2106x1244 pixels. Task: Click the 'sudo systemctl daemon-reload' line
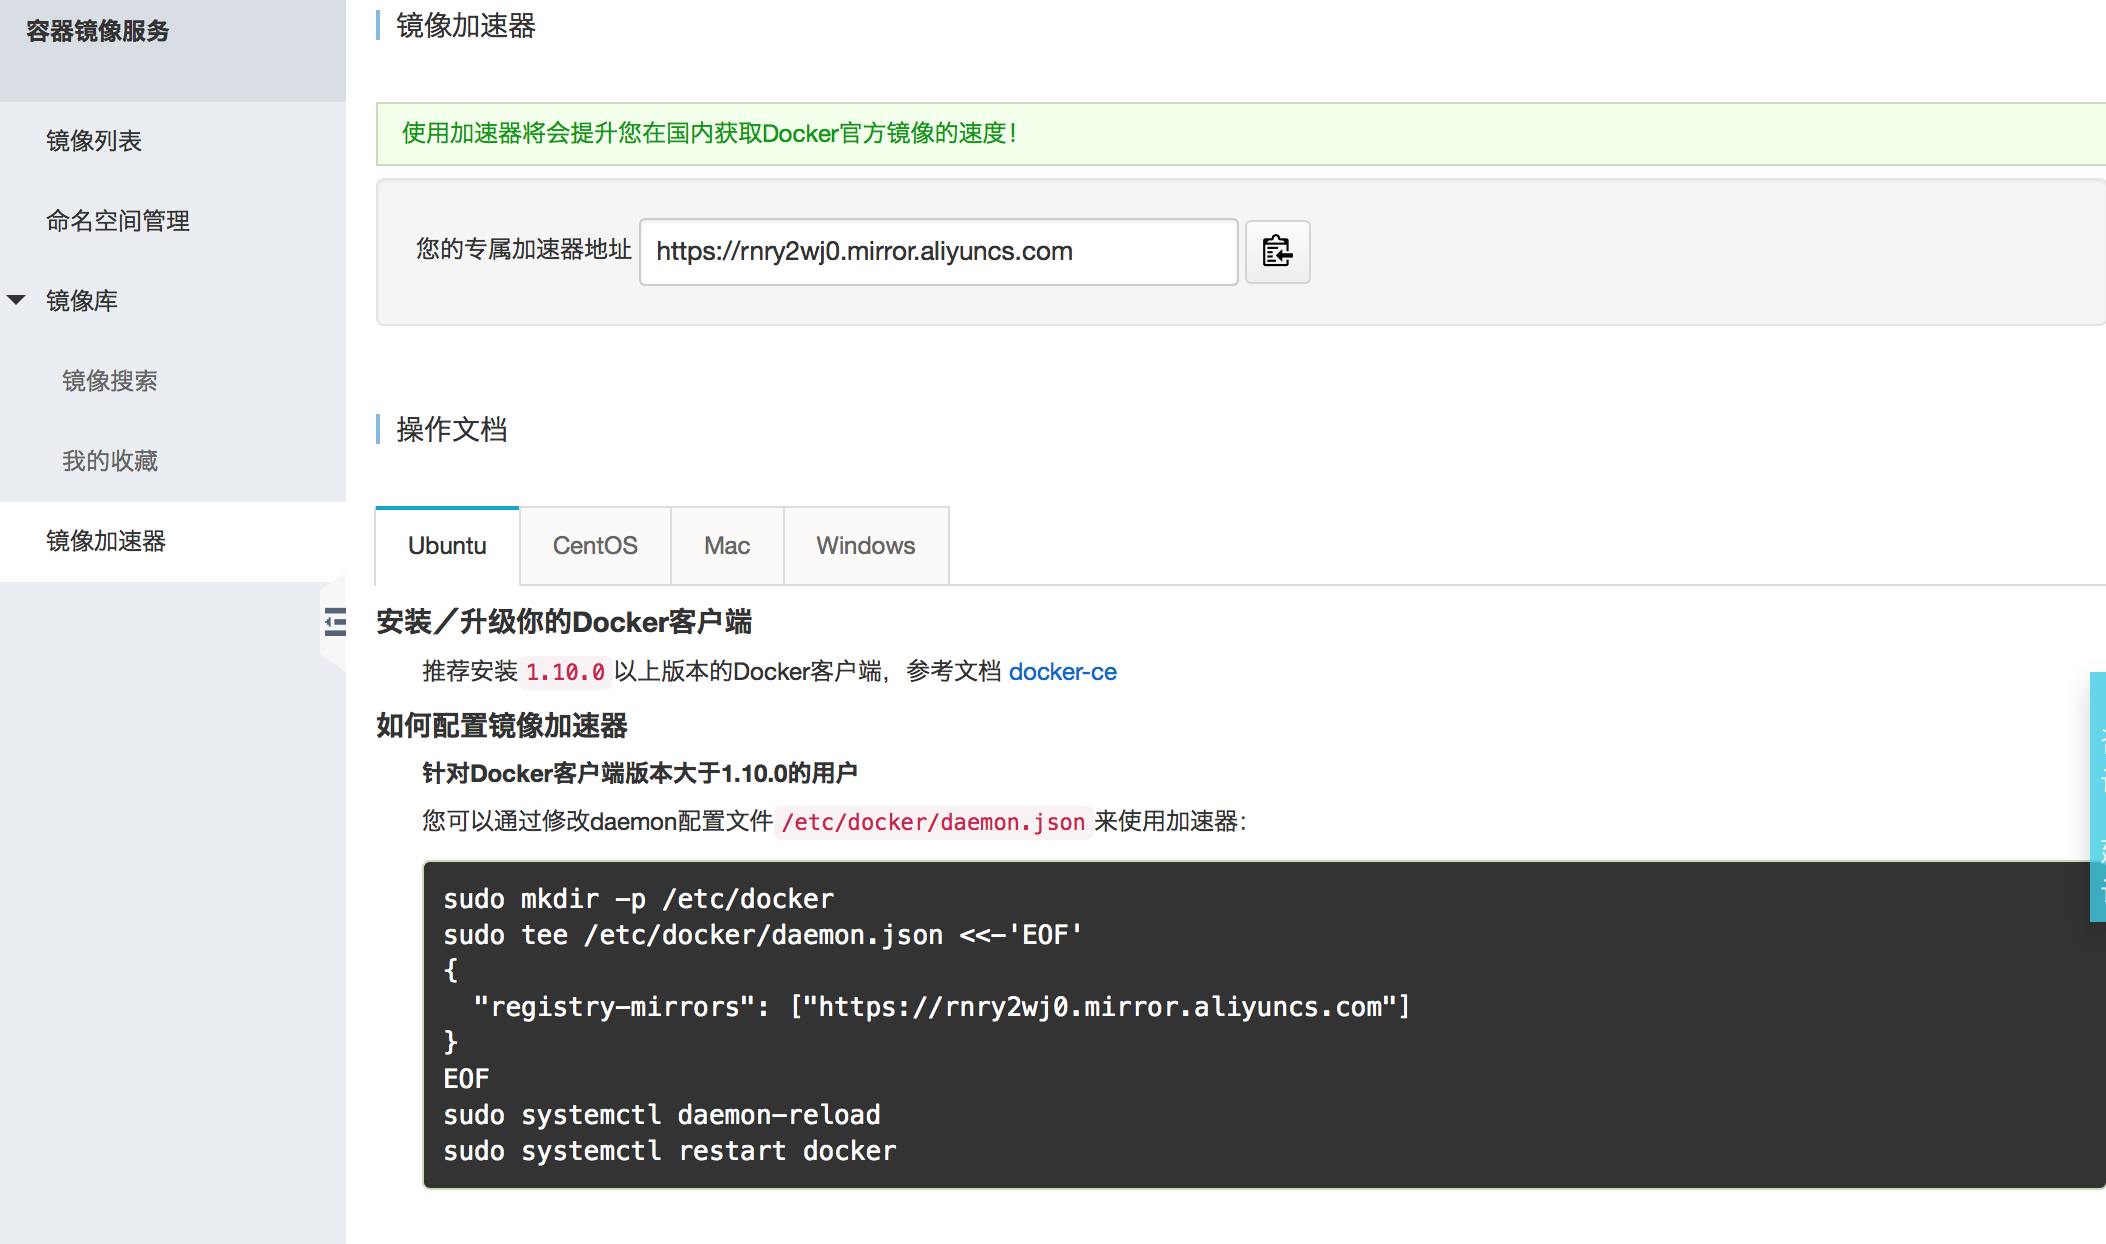662,1115
